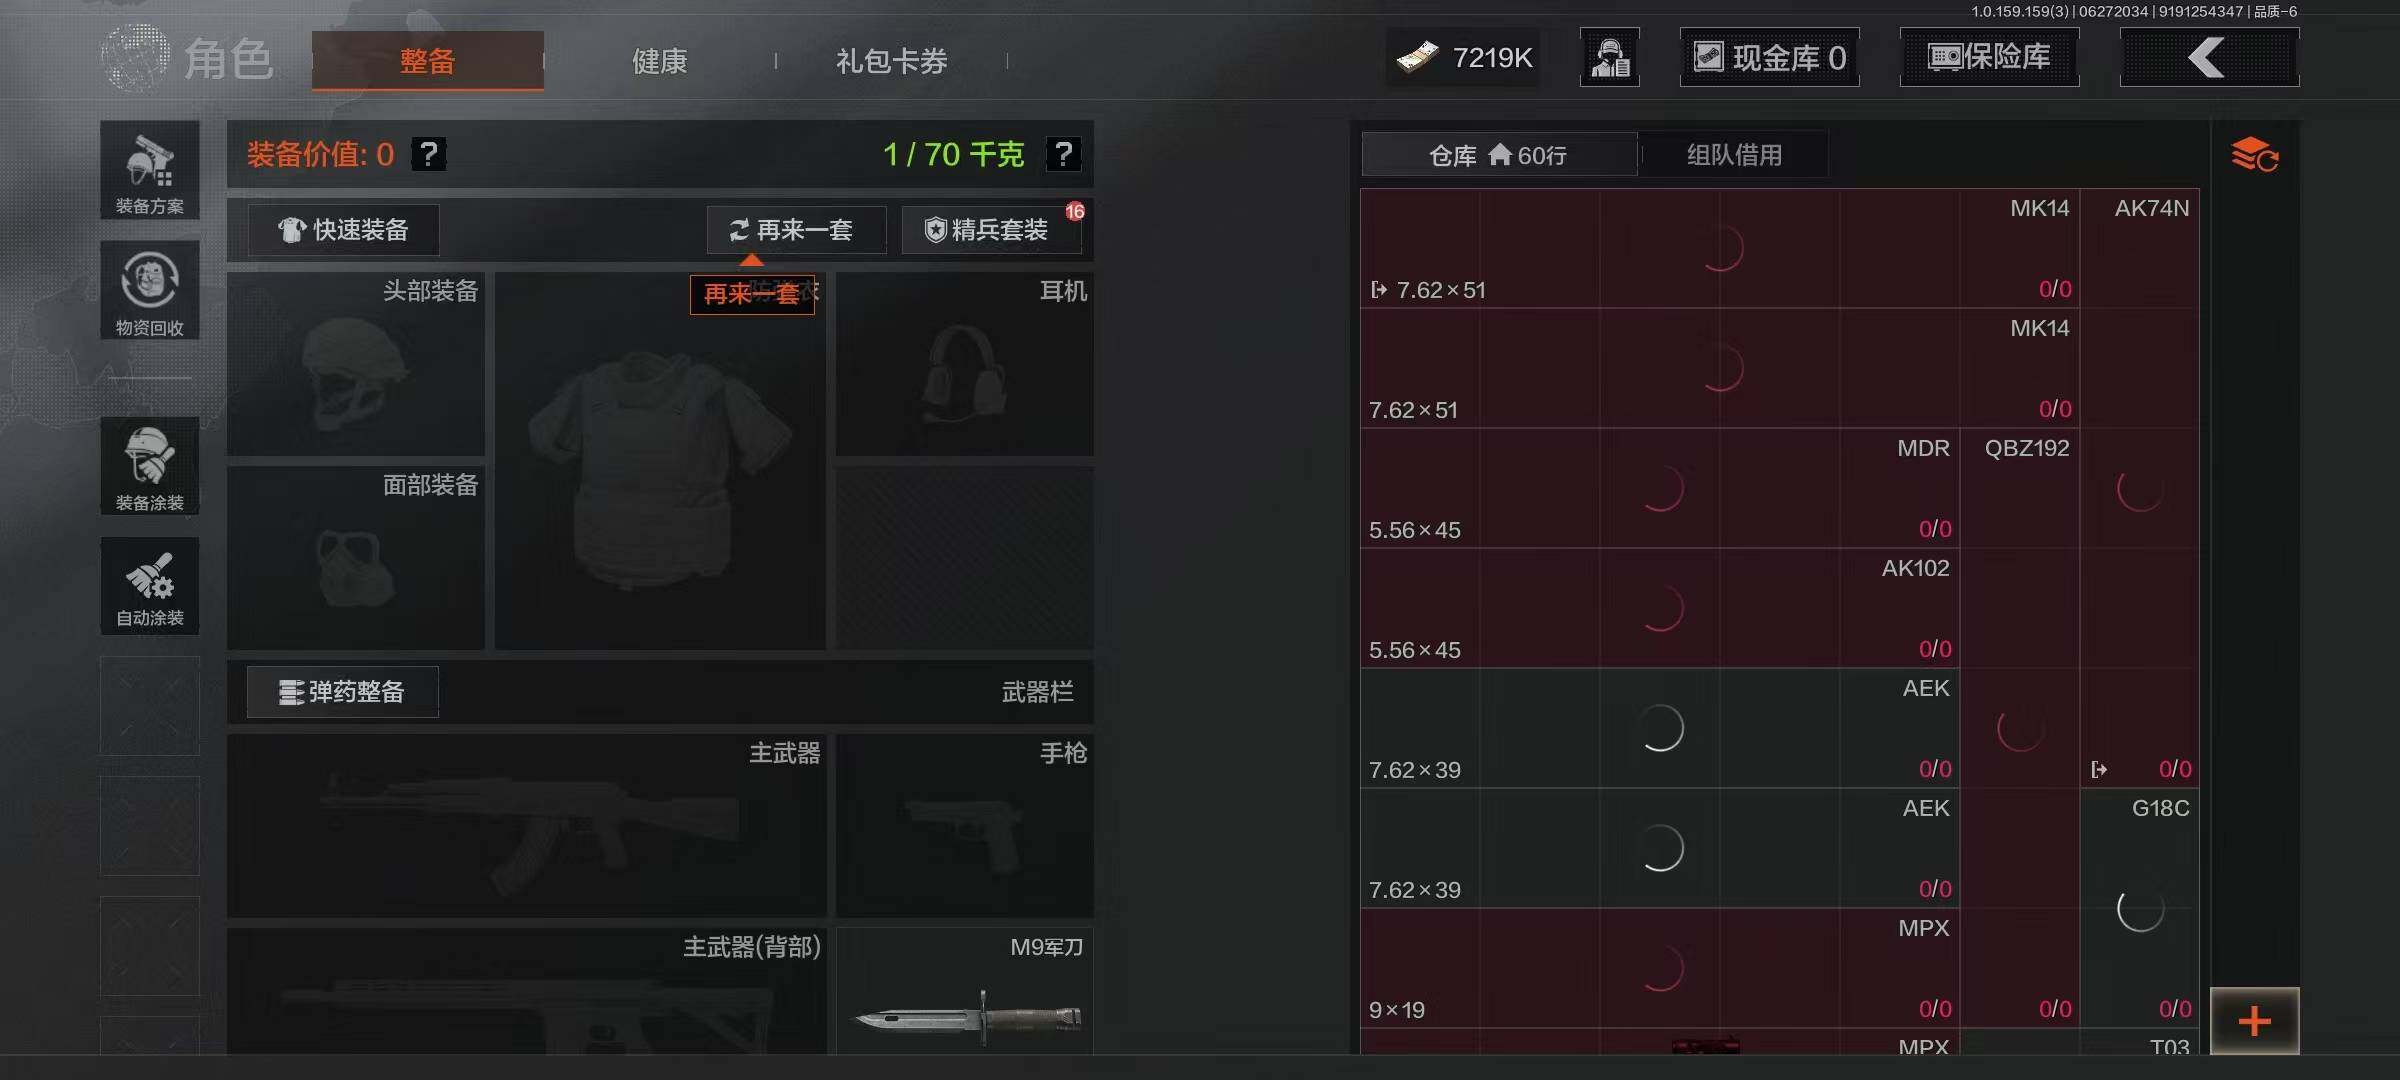Click the 弹药整备 ammo button
Viewport: 2400px width, 1080px height.
[x=343, y=692]
